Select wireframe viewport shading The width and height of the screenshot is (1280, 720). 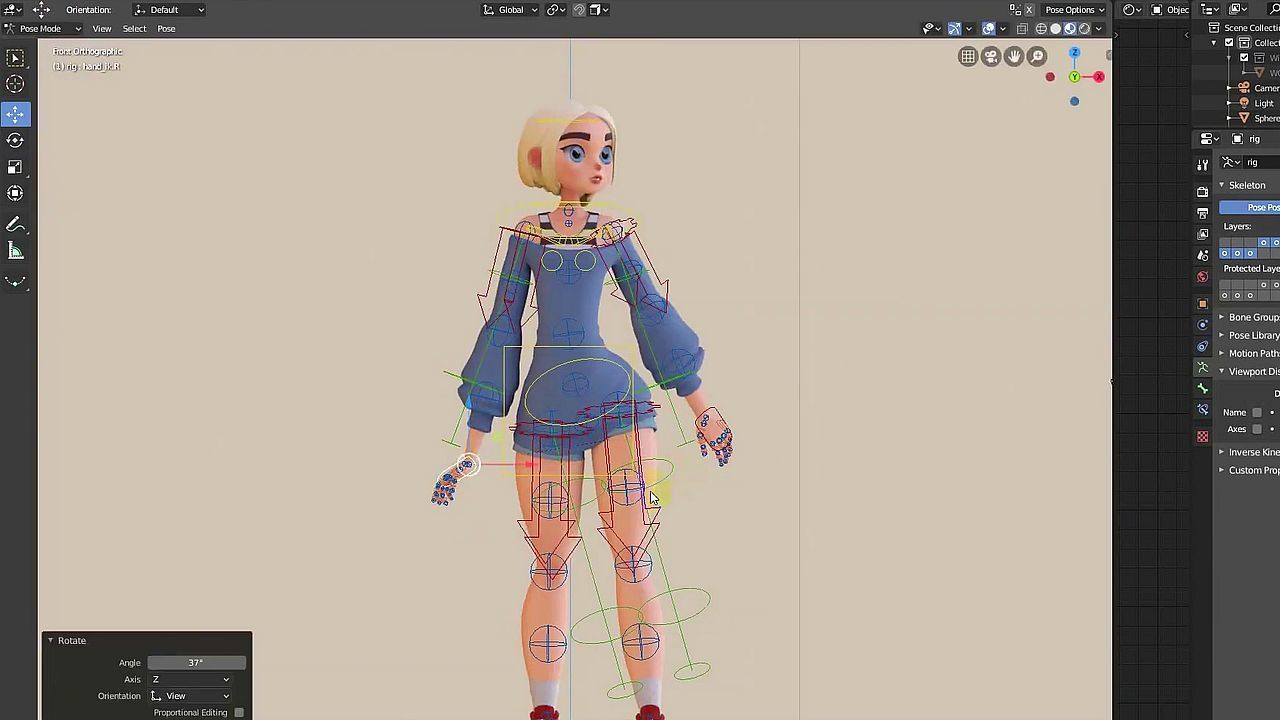[1041, 28]
